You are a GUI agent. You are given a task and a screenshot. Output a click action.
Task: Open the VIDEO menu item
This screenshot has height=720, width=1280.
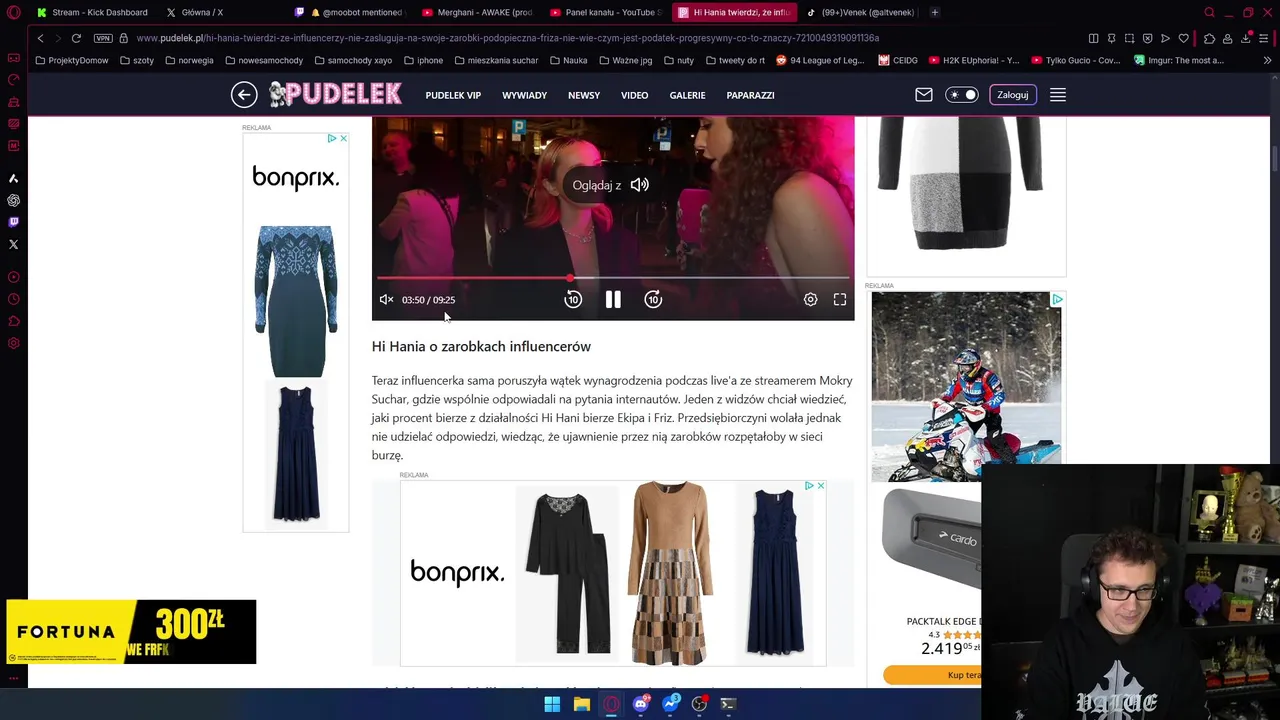pyautogui.click(x=634, y=95)
